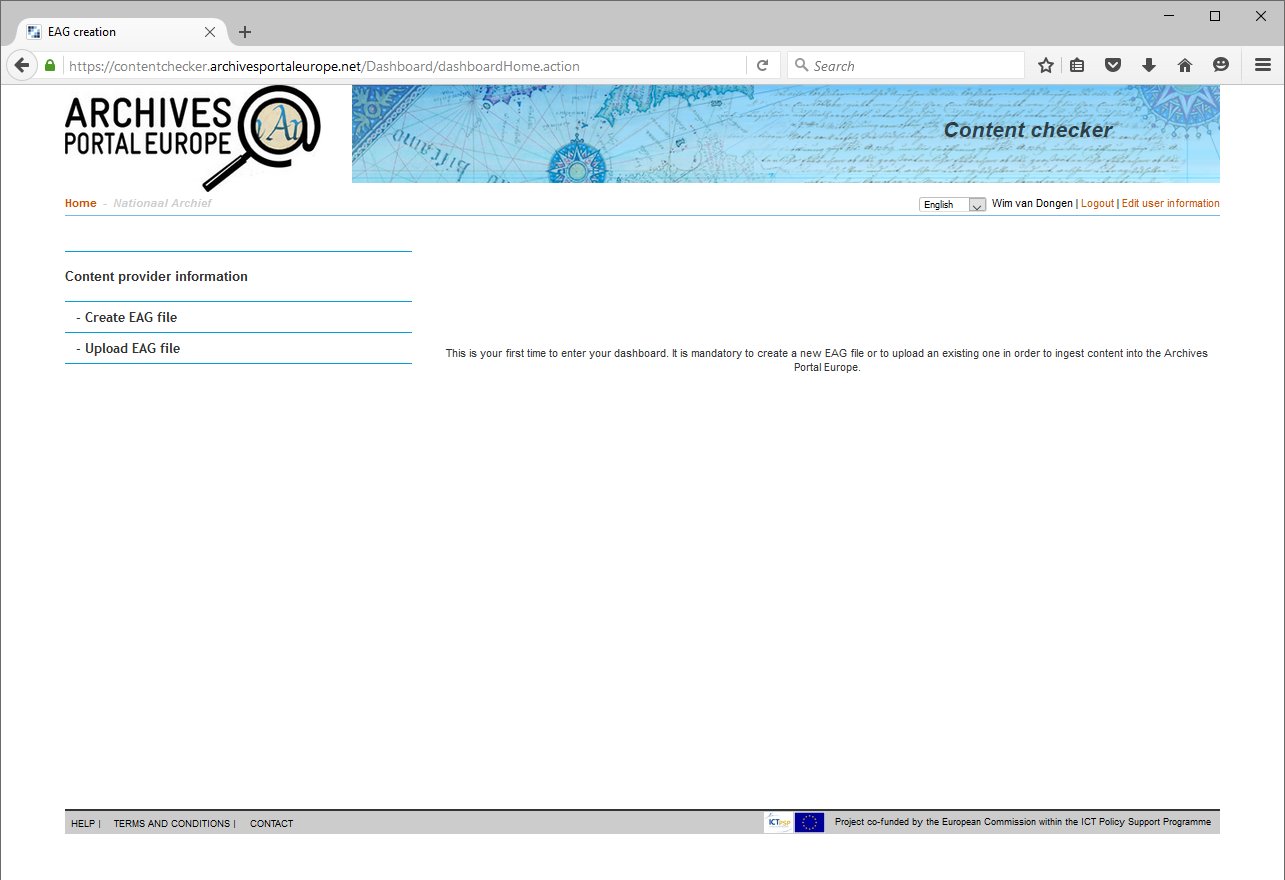Click the magnifying glass icon in search box
Screen dimensions: 1285x880
pyautogui.click(x=801, y=65)
